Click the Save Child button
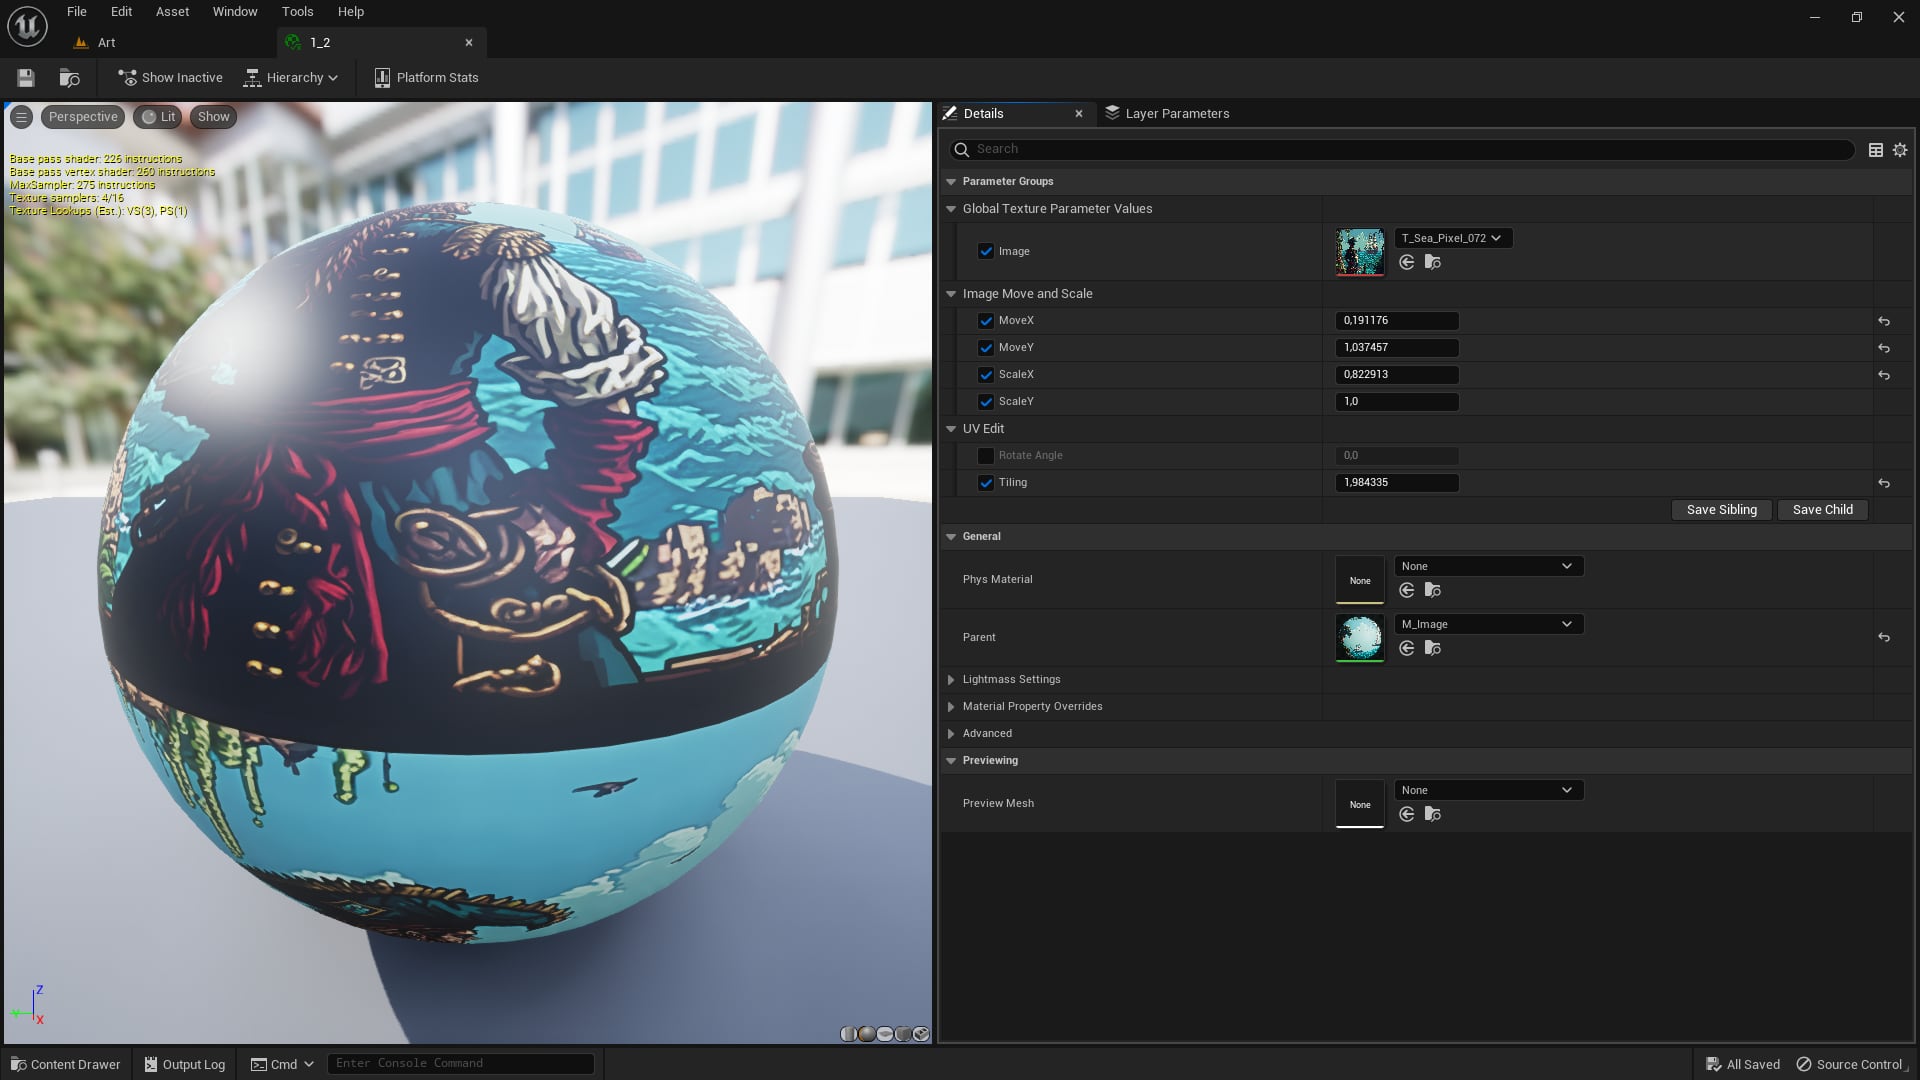This screenshot has height=1080, width=1920. click(1822, 510)
